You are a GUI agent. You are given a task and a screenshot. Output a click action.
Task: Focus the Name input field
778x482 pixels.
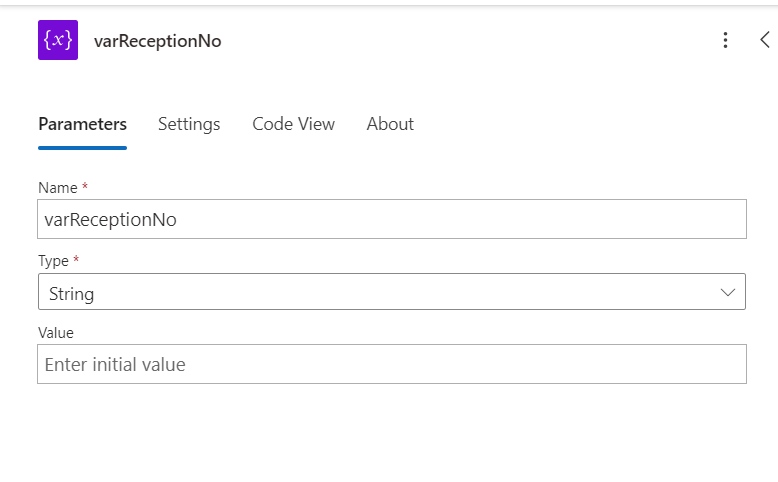392,219
